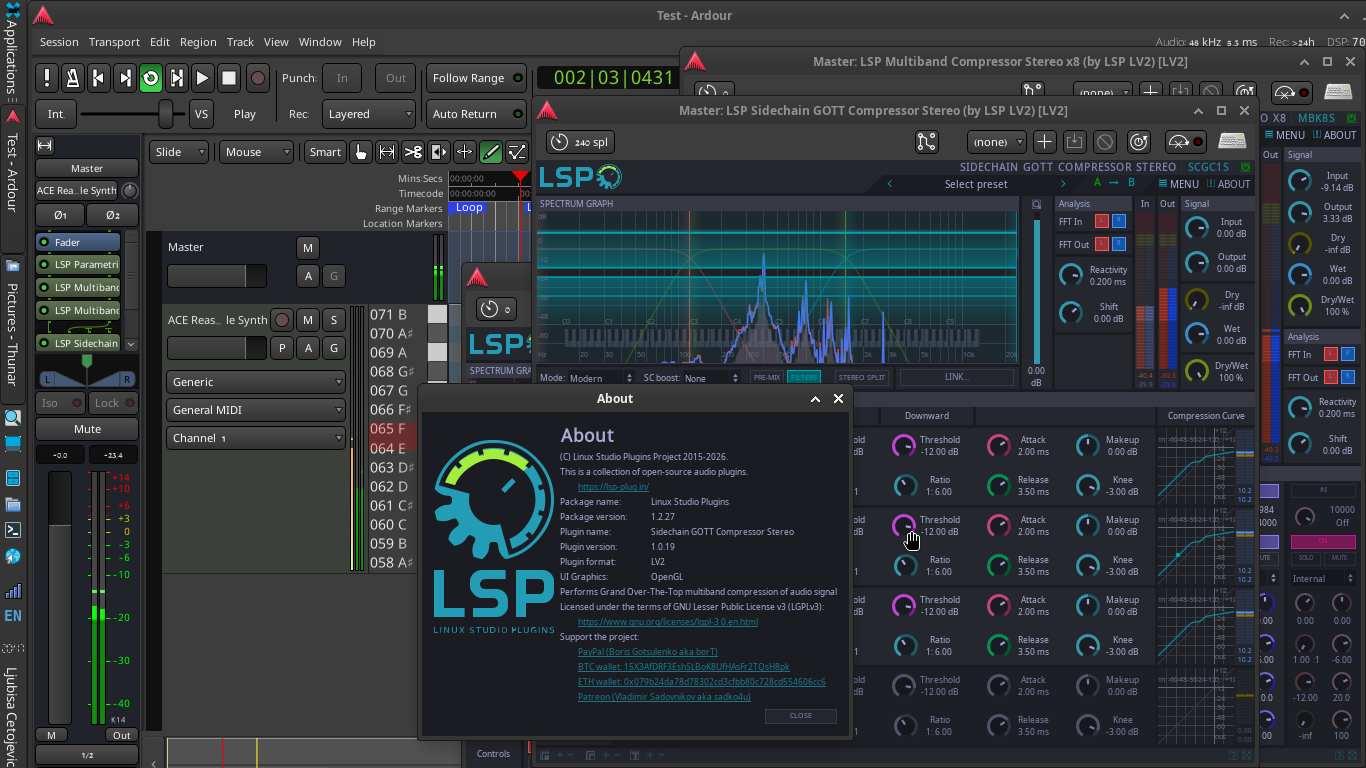Toggle FFT In left channel
1366x768 pixels.
click(x=1102, y=221)
